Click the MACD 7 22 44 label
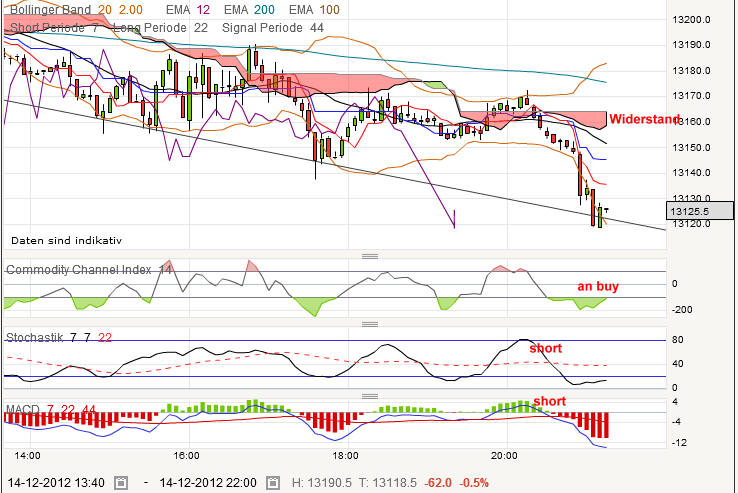This screenshot has width=738, height=493. coord(50,409)
